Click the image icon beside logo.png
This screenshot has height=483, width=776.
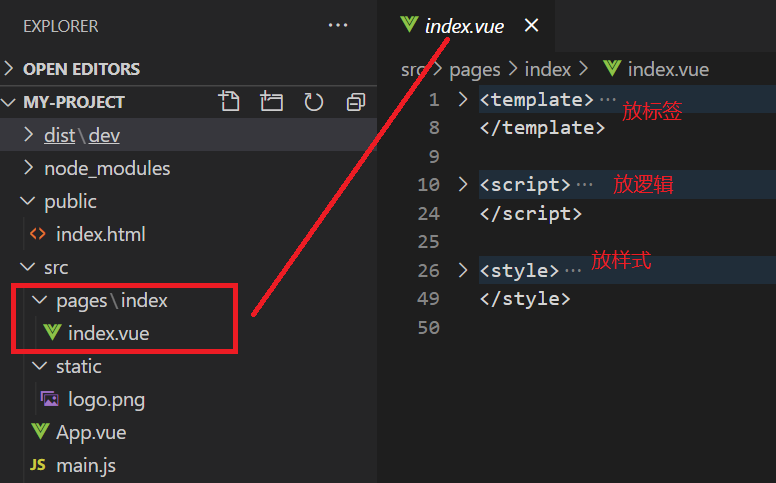[49, 399]
